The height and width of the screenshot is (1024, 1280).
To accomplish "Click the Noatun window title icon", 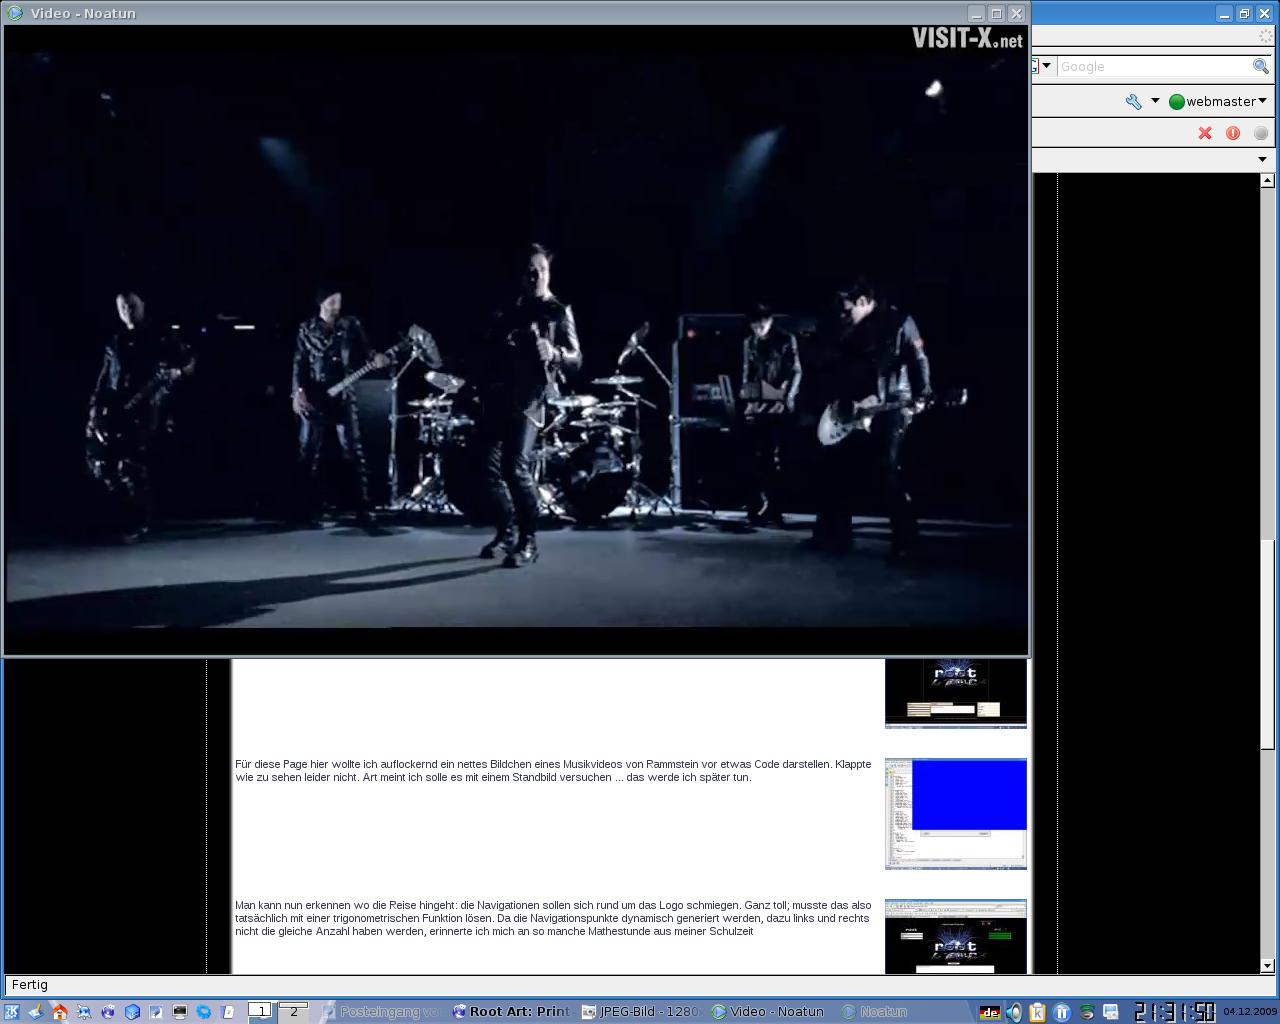I will 15,13.
